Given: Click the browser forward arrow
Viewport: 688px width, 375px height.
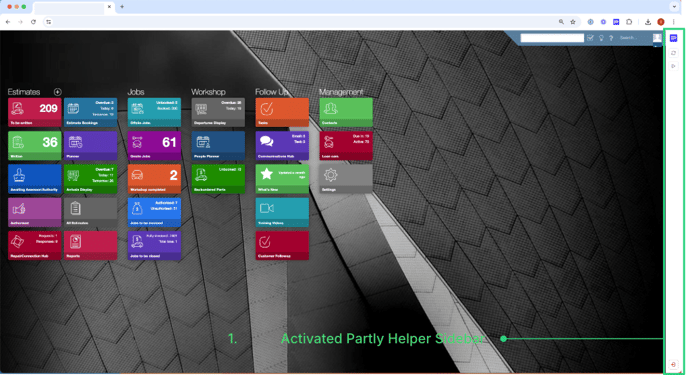Looking at the screenshot, I should (x=20, y=22).
